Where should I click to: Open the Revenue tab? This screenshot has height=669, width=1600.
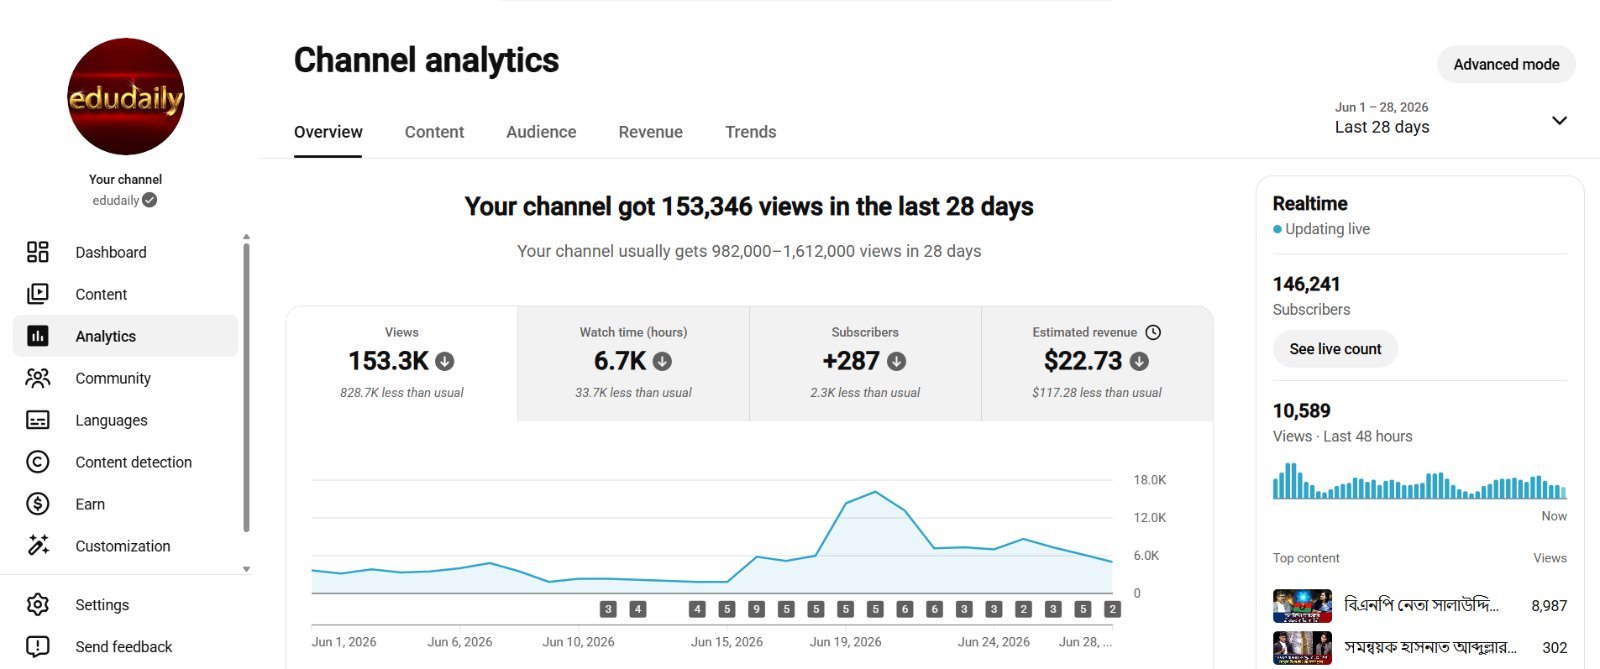(x=650, y=132)
